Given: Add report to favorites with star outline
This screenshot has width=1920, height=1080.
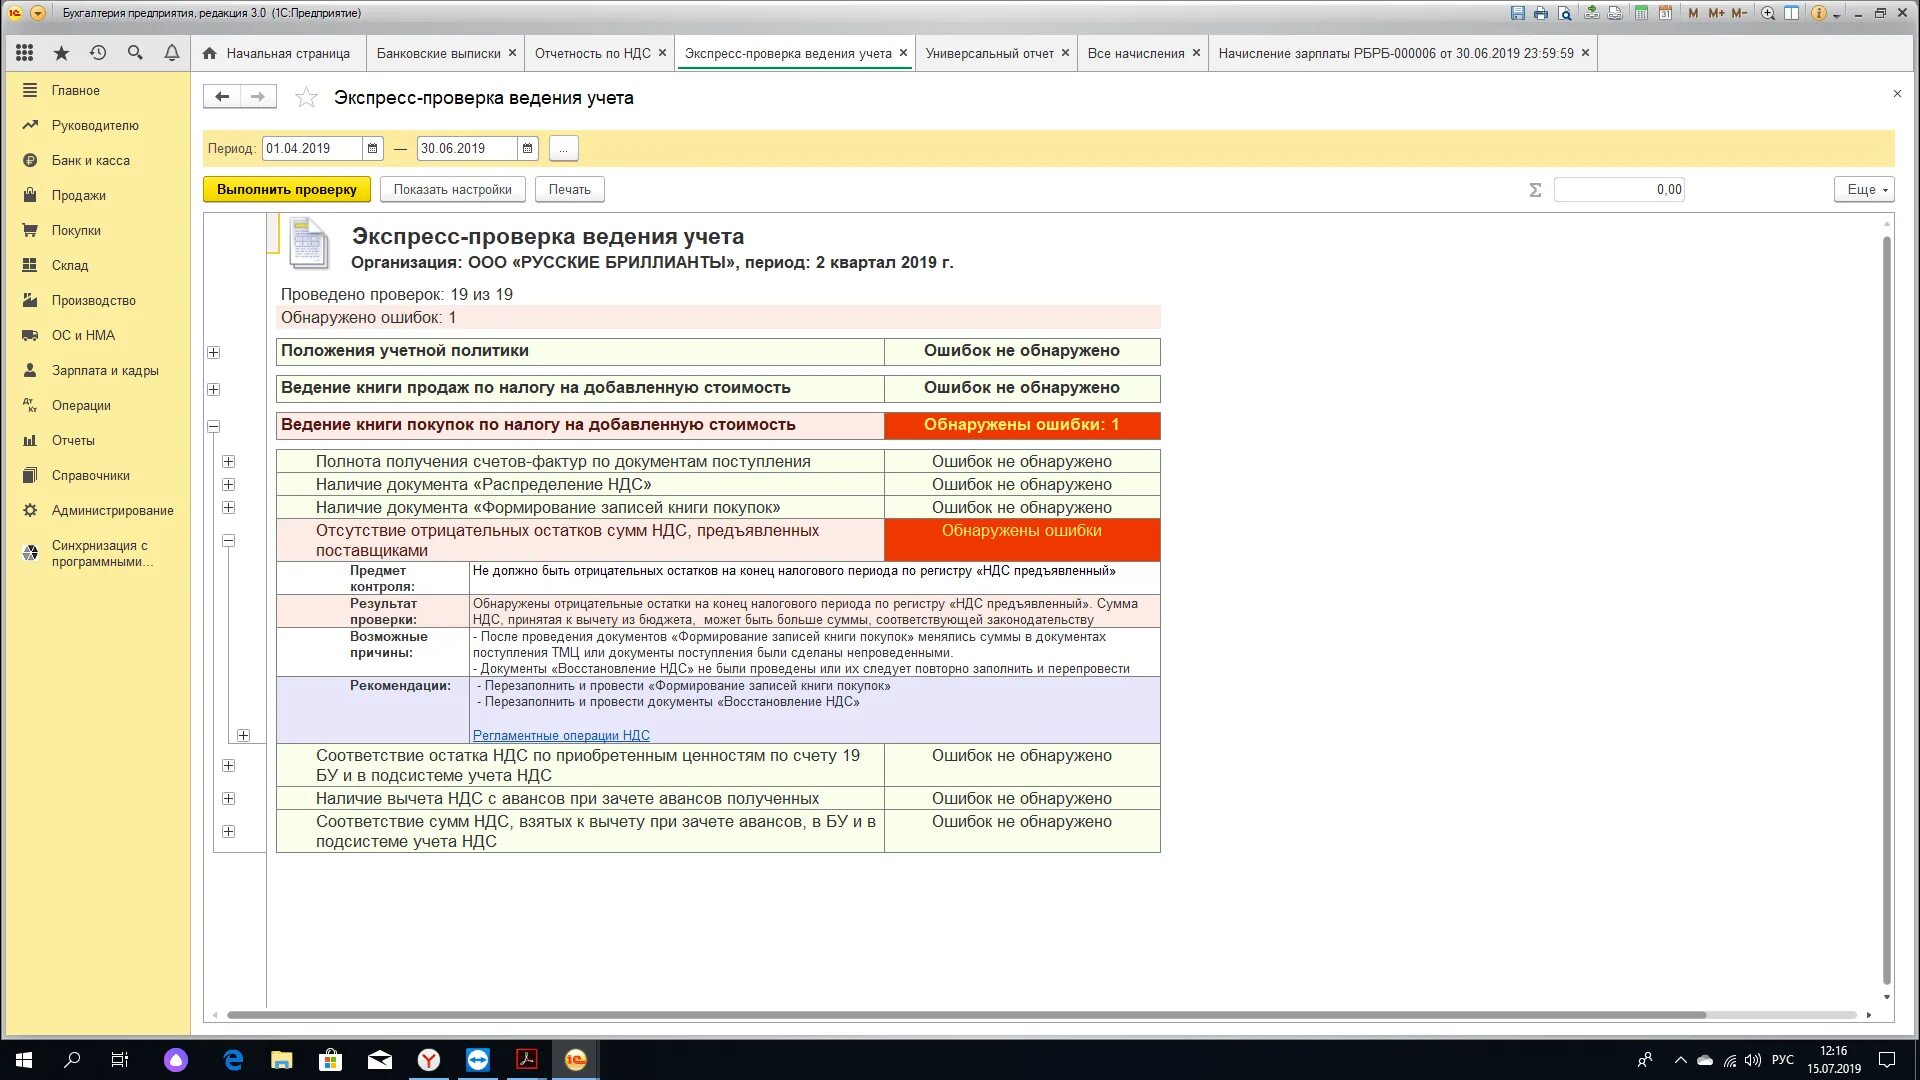Looking at the screenshot, I should 306,98.
